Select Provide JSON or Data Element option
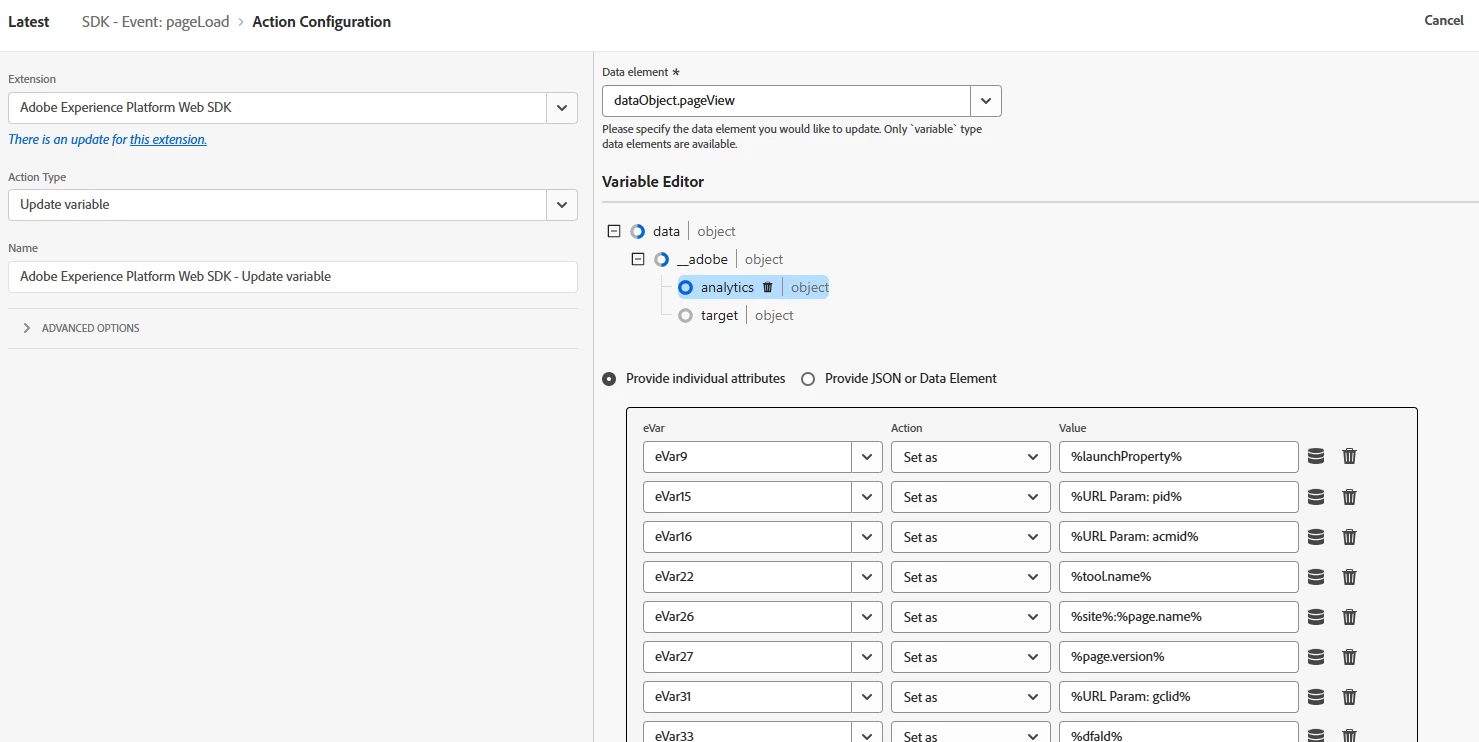This screenshot has width=1479, height=742. point(808,379)
